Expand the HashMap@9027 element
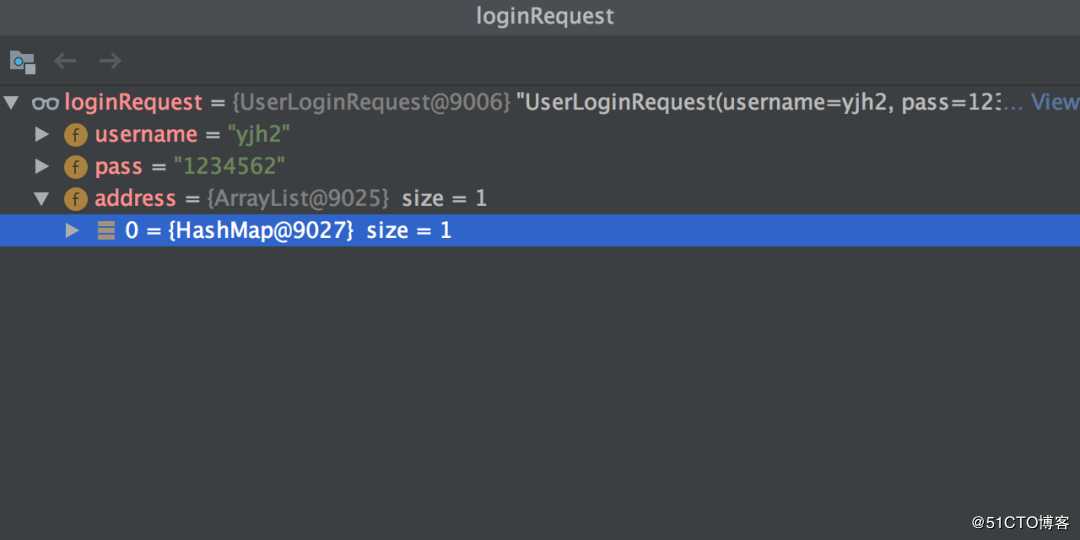This screenshot has height=540, width=1080. pyautogui.click(x=72, y=230)
